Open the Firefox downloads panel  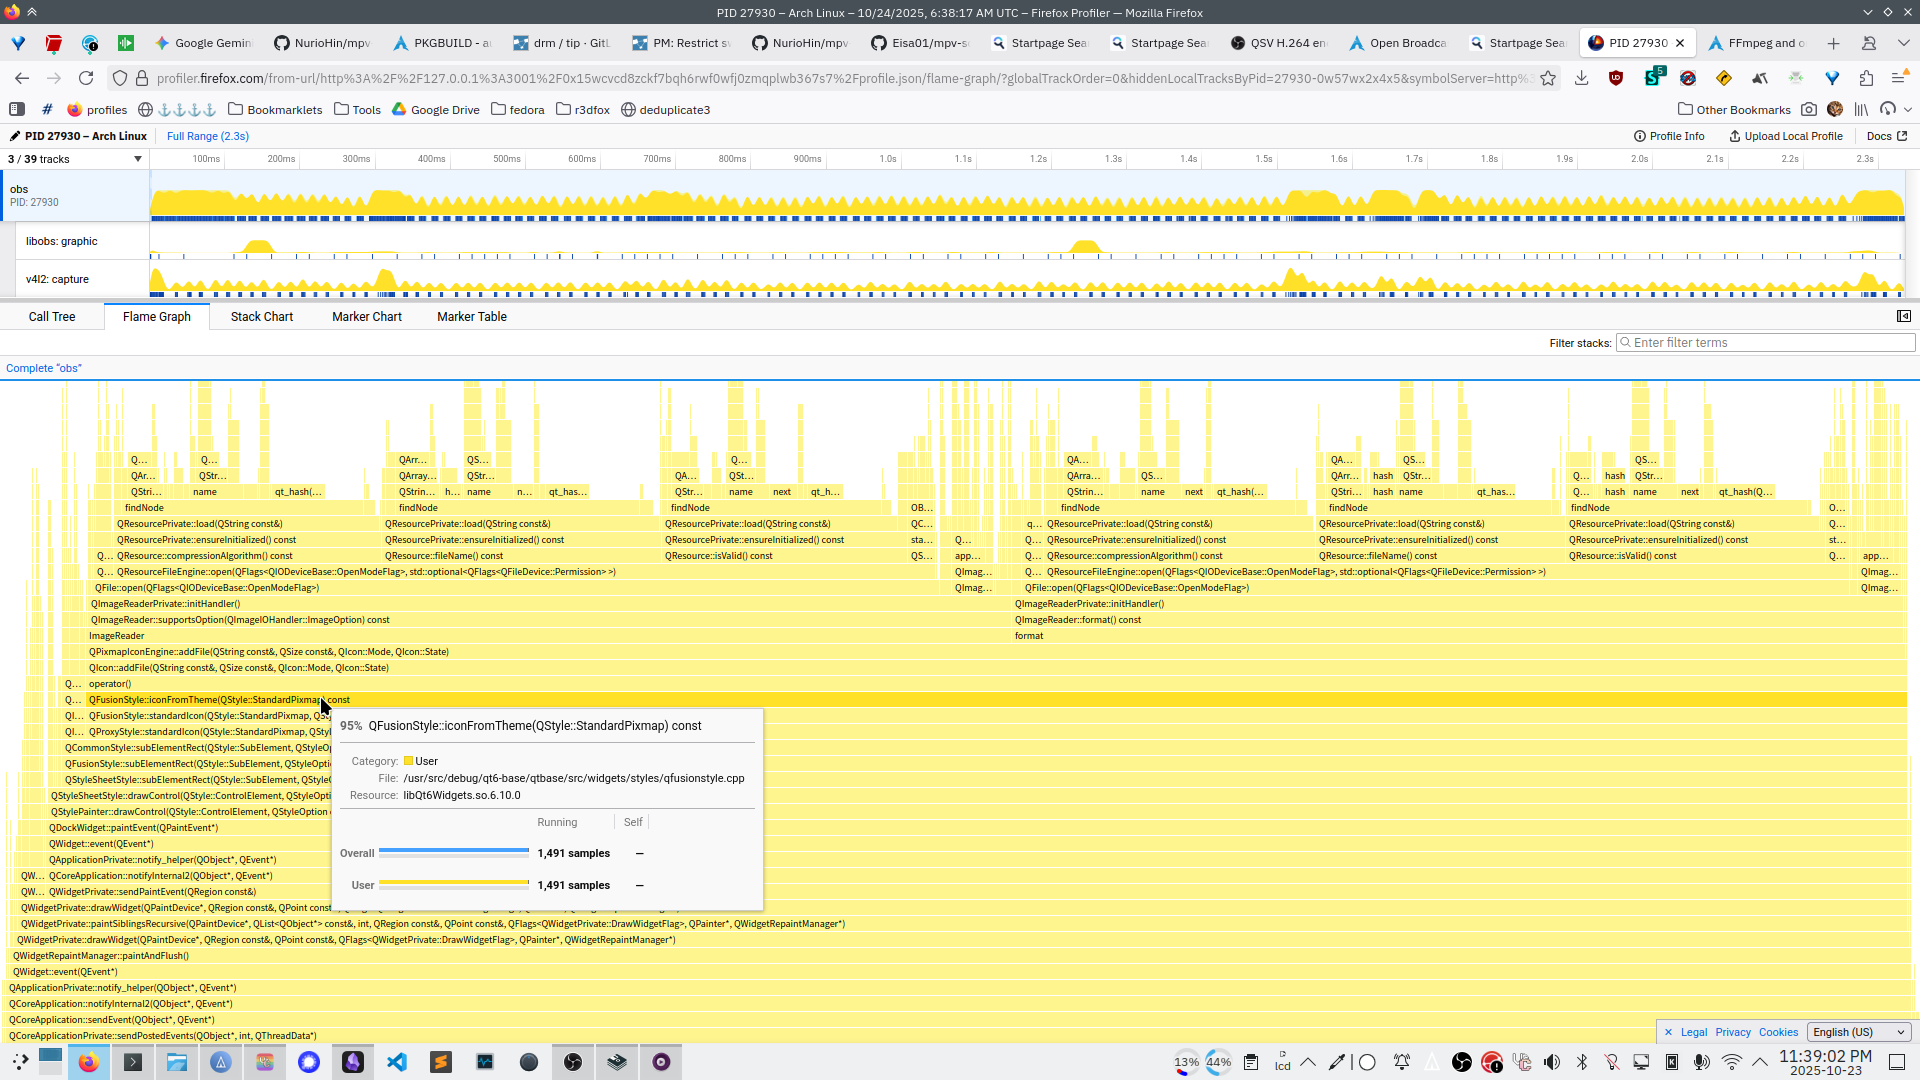coord(1581,78)
